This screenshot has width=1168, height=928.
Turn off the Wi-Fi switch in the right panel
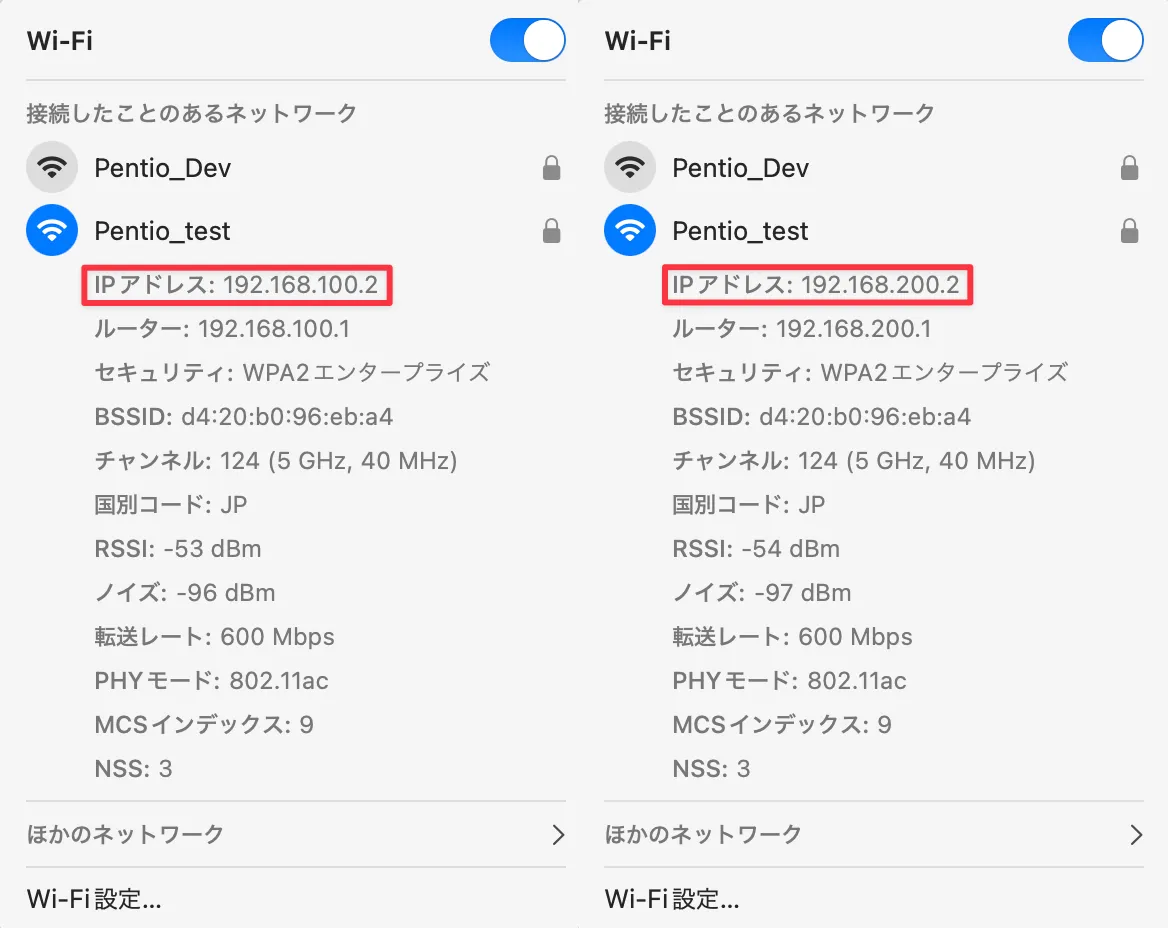[x=1105, y=41]
